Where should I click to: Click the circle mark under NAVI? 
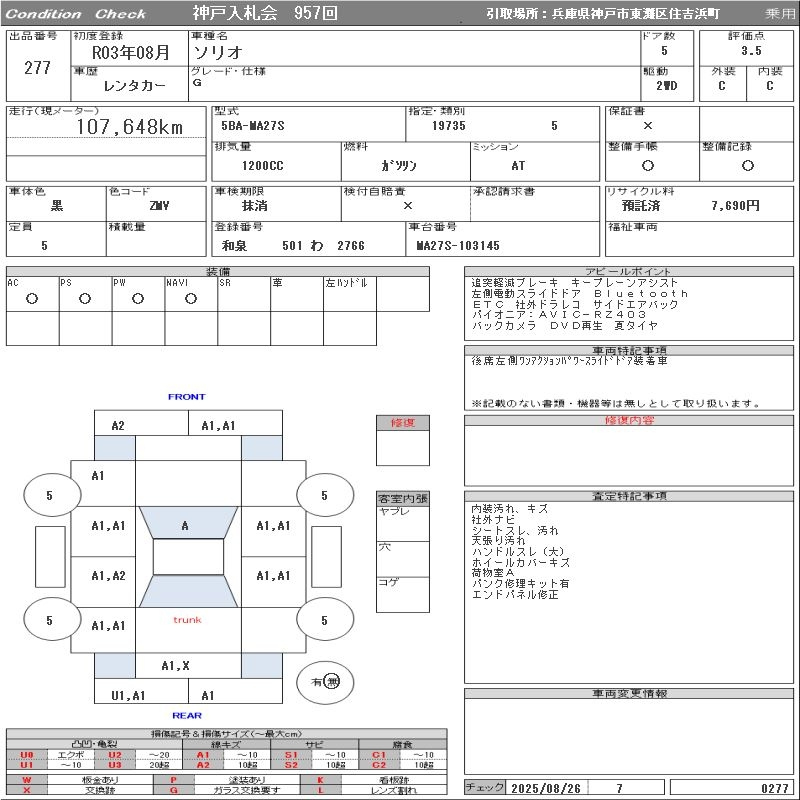pos(191,299)
